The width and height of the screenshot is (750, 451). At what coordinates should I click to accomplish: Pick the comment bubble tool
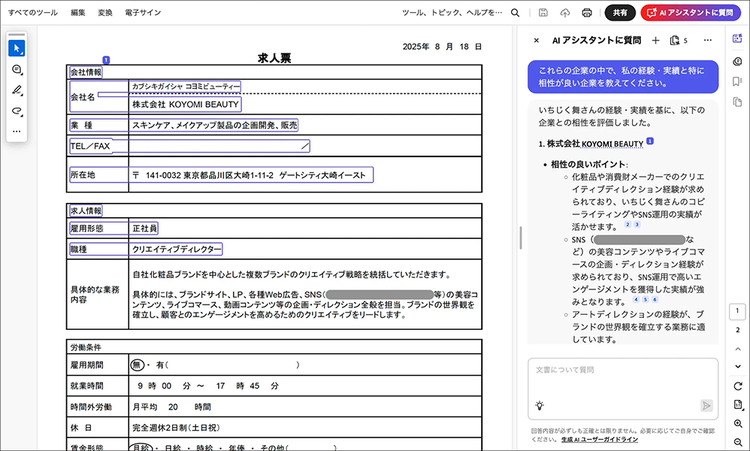point(17,69)
